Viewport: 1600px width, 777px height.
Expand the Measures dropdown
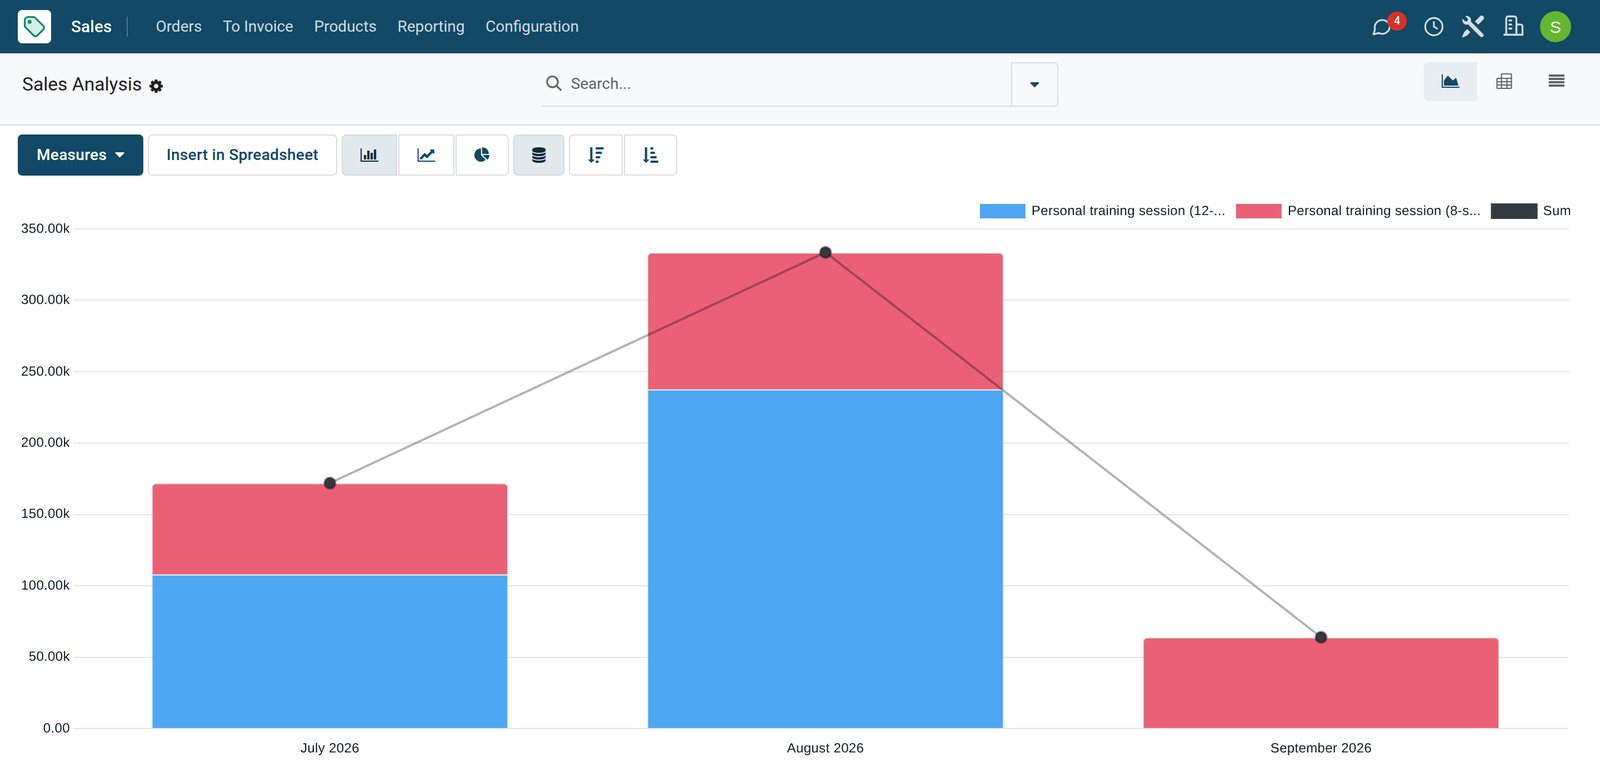tap(80, 155)
